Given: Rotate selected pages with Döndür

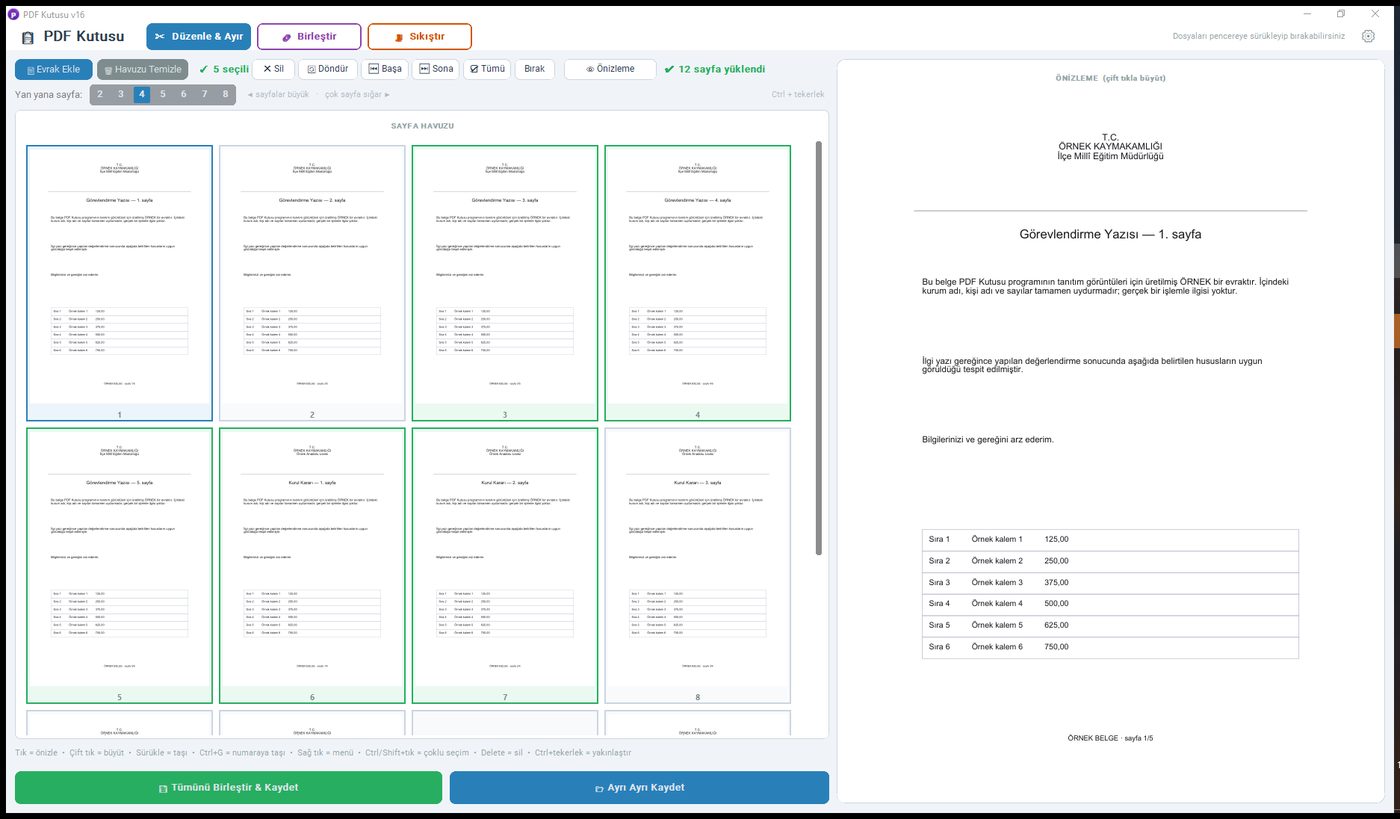Looking at the screenshot, I should coord(328,69).
